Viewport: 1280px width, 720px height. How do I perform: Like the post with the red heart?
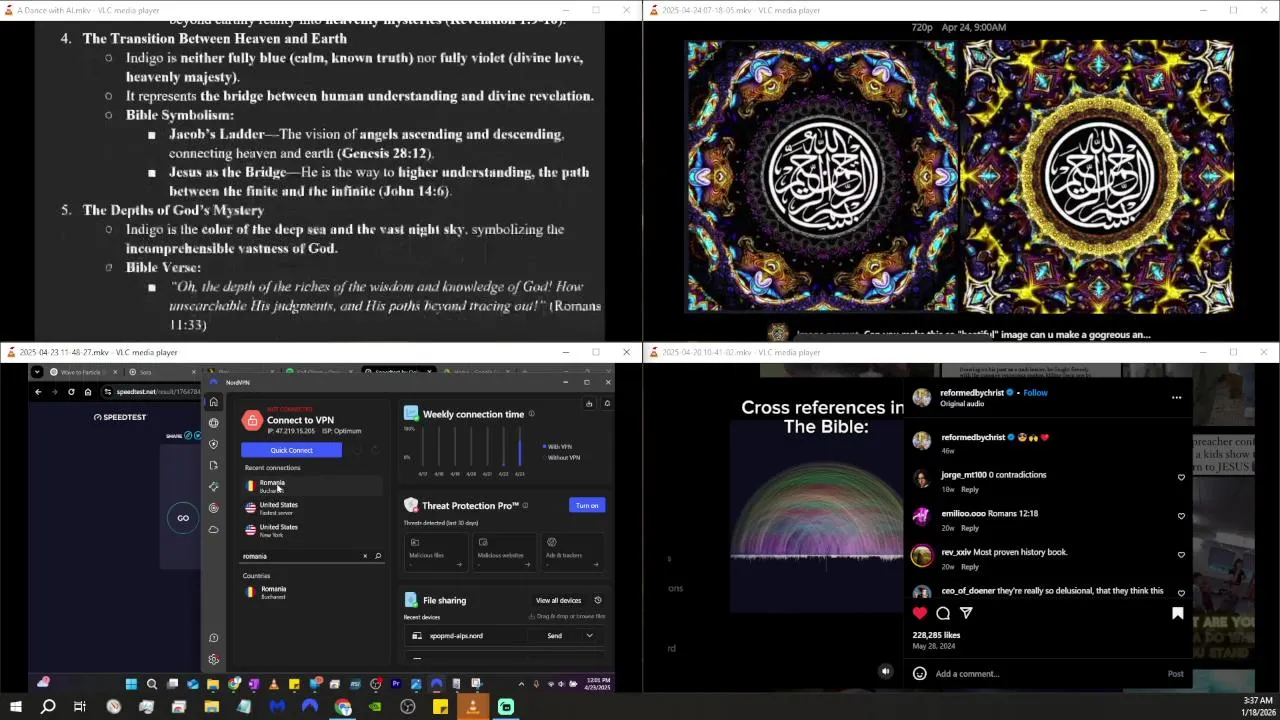coord(920,613)
